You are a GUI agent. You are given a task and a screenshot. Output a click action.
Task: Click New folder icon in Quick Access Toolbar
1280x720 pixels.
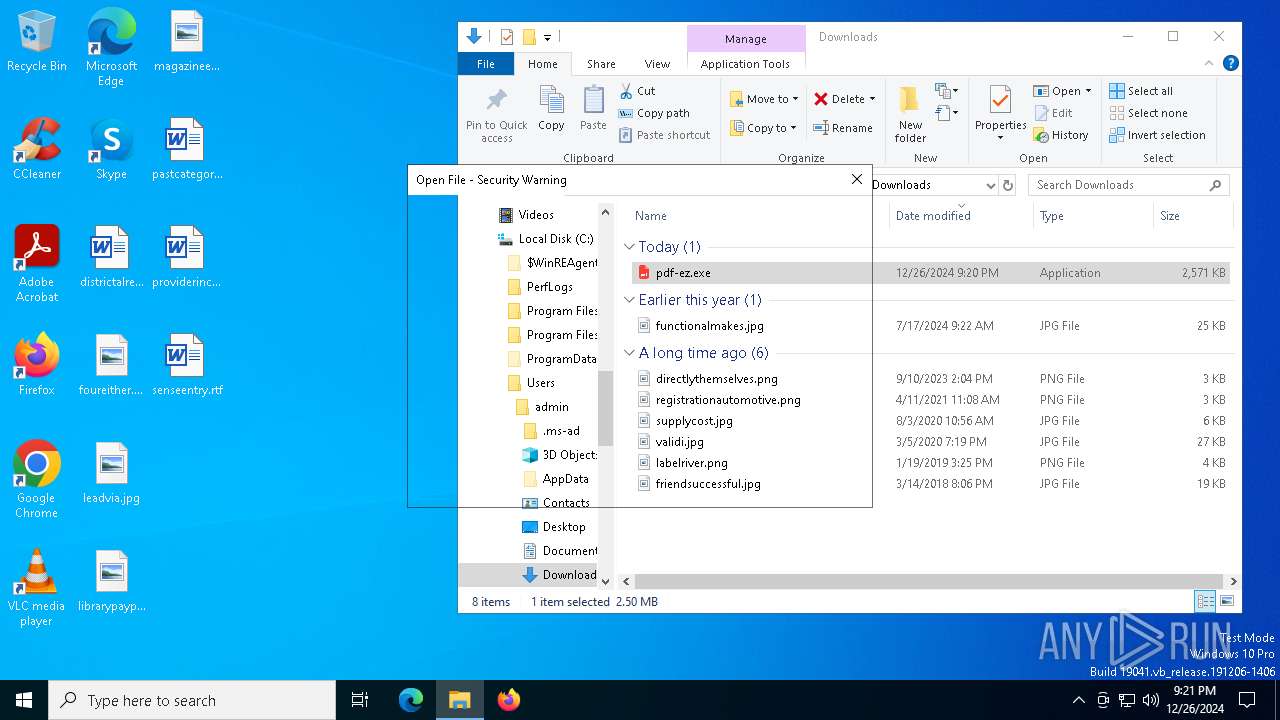[529, 37]
